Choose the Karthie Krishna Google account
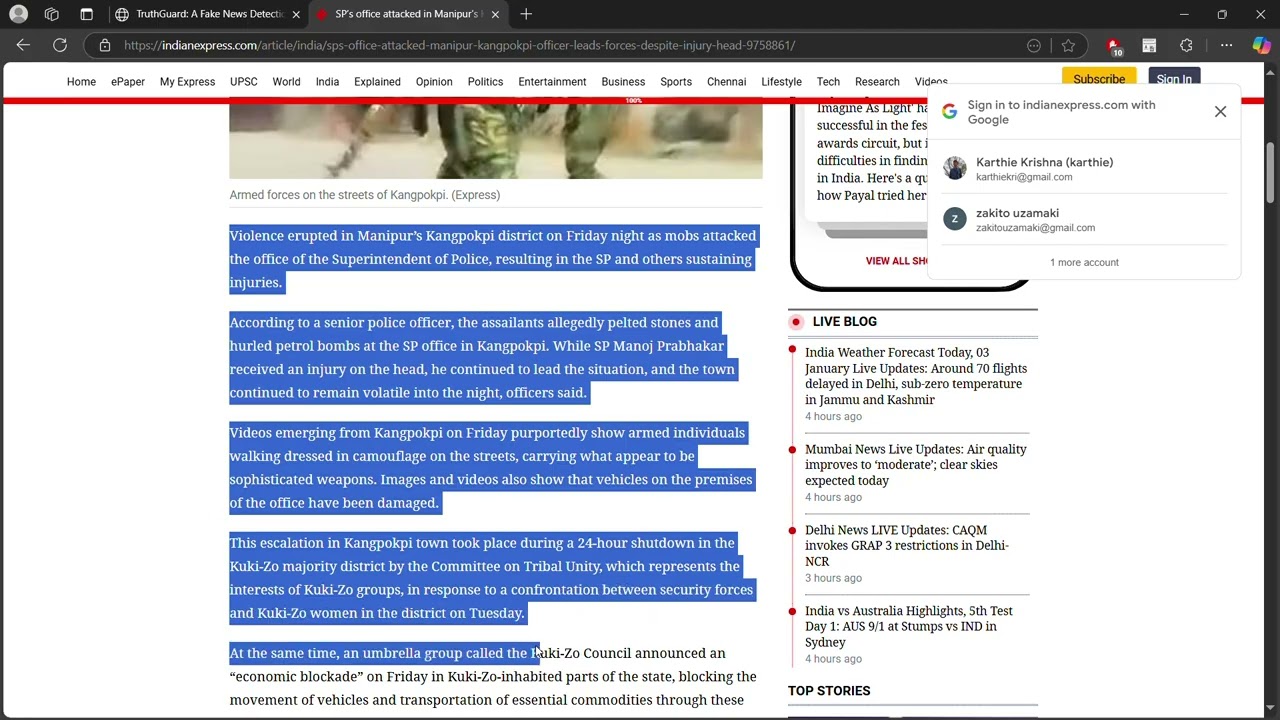Viewport: 1280px width, 720px height. (x=1084, y=169)
